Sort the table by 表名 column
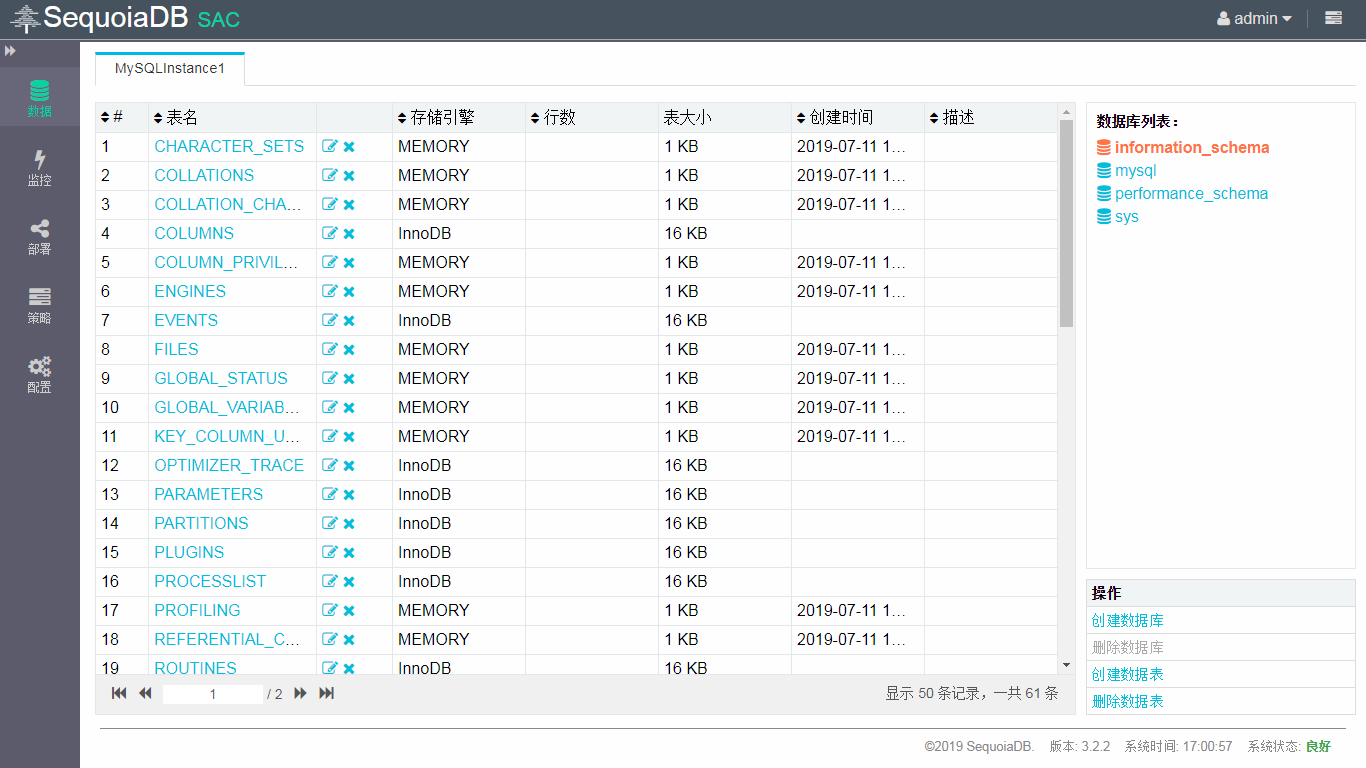The height and width of the screenshot is (768, 1366). click(176, 118)
